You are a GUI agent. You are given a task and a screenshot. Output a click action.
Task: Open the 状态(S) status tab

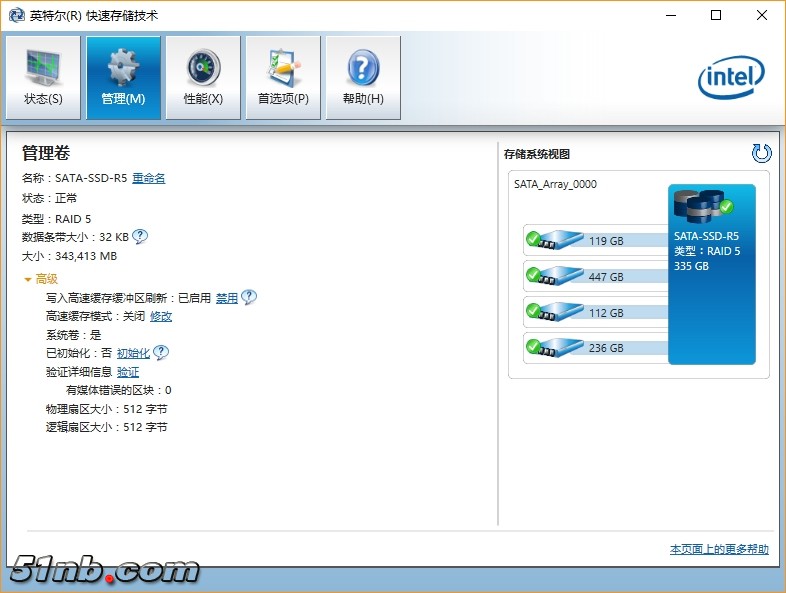click(x=43, y=77)
